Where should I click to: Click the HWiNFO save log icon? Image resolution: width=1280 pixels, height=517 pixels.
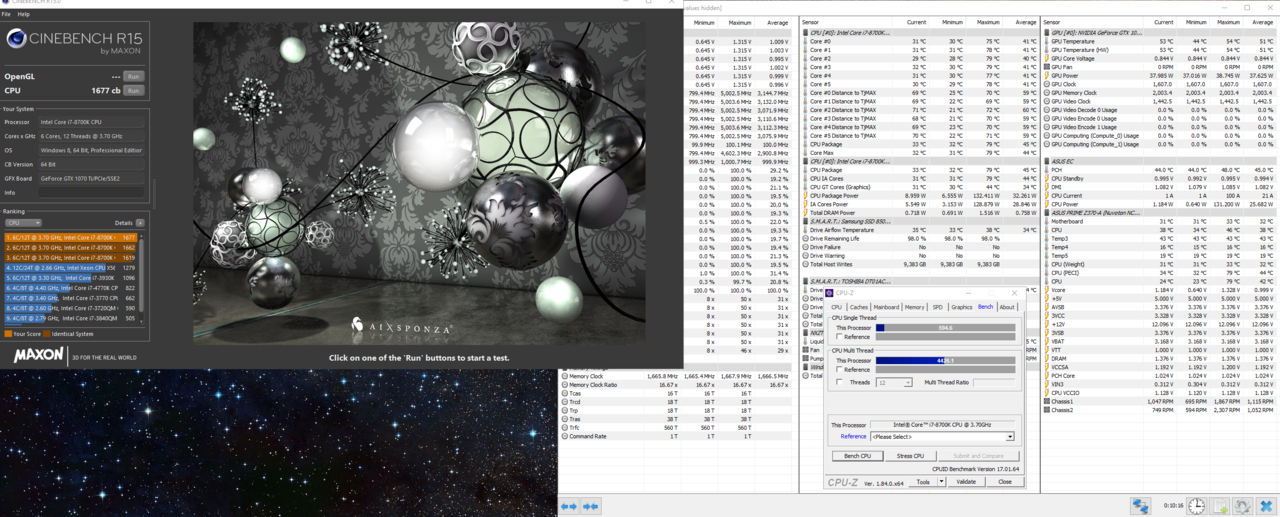point(1220,506)
